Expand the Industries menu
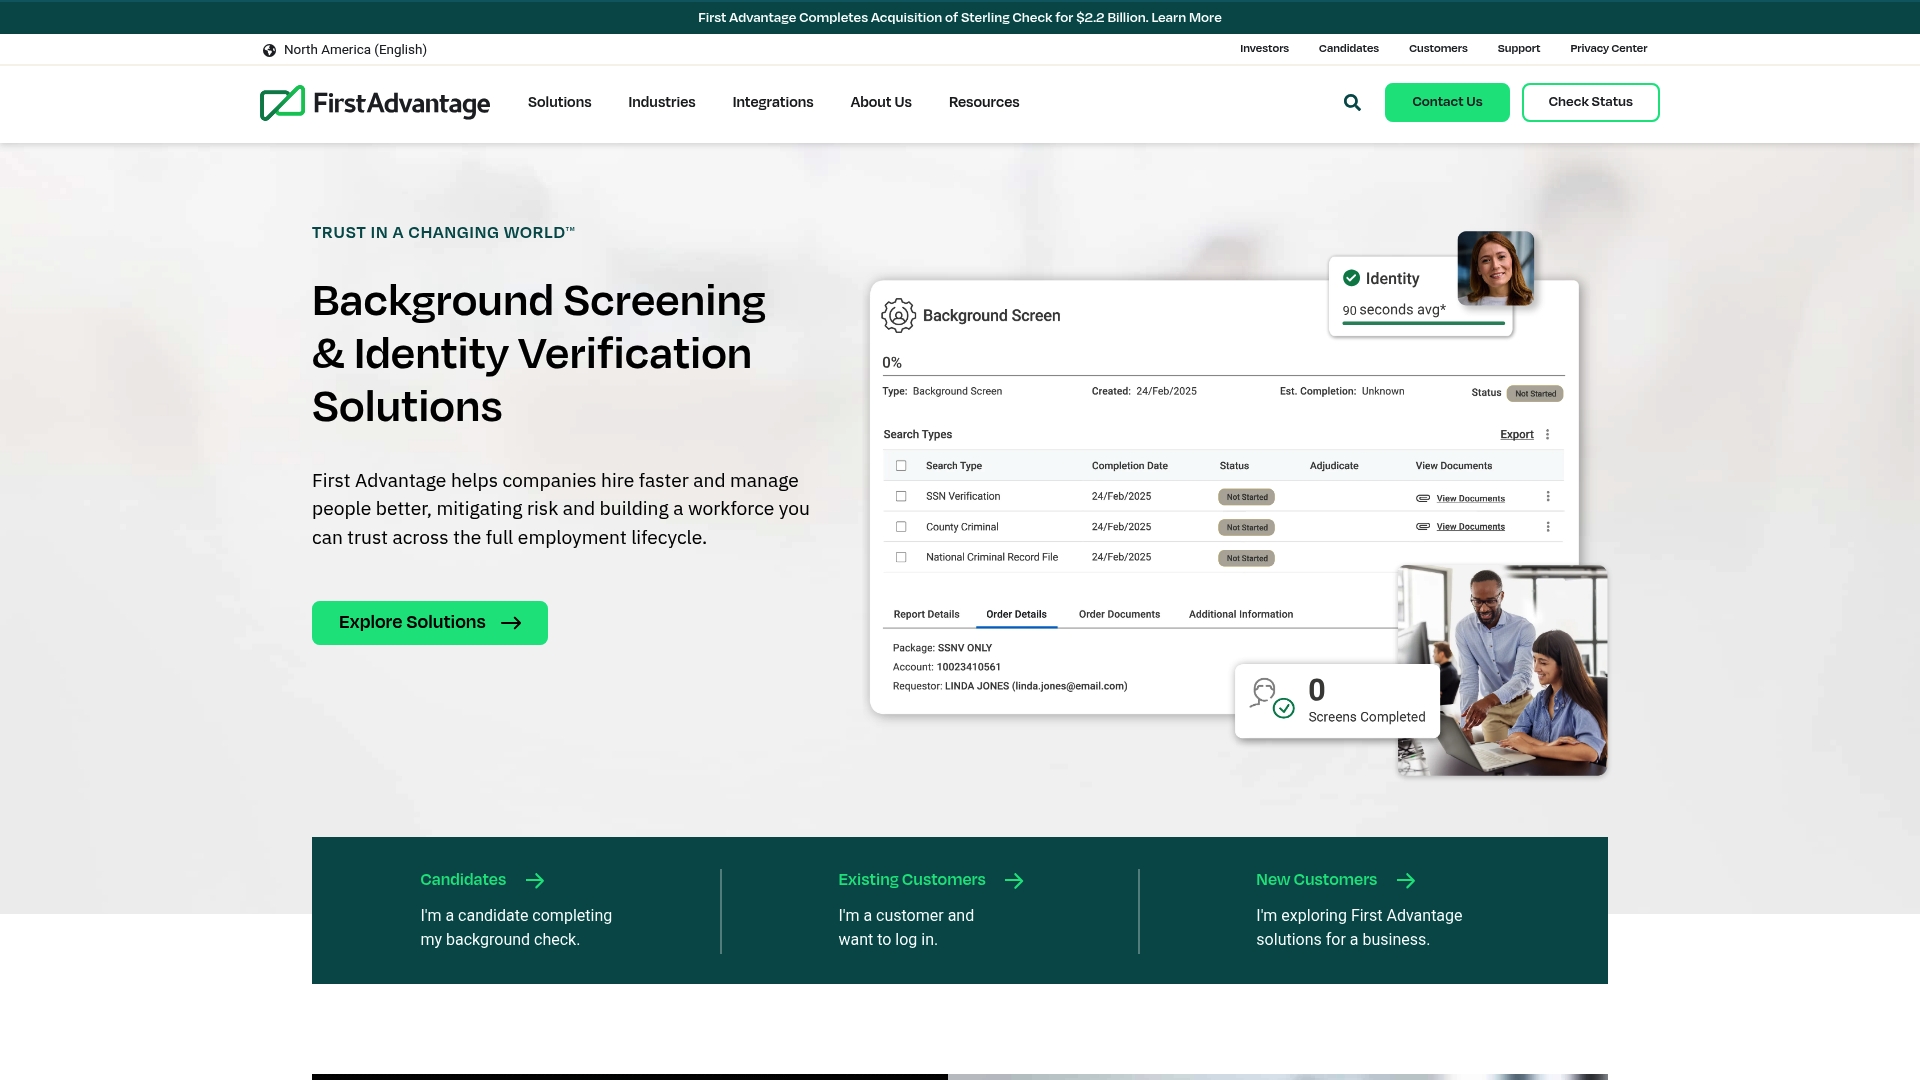This screenshot has height=1080, width=1920. [x=661, y=102]
